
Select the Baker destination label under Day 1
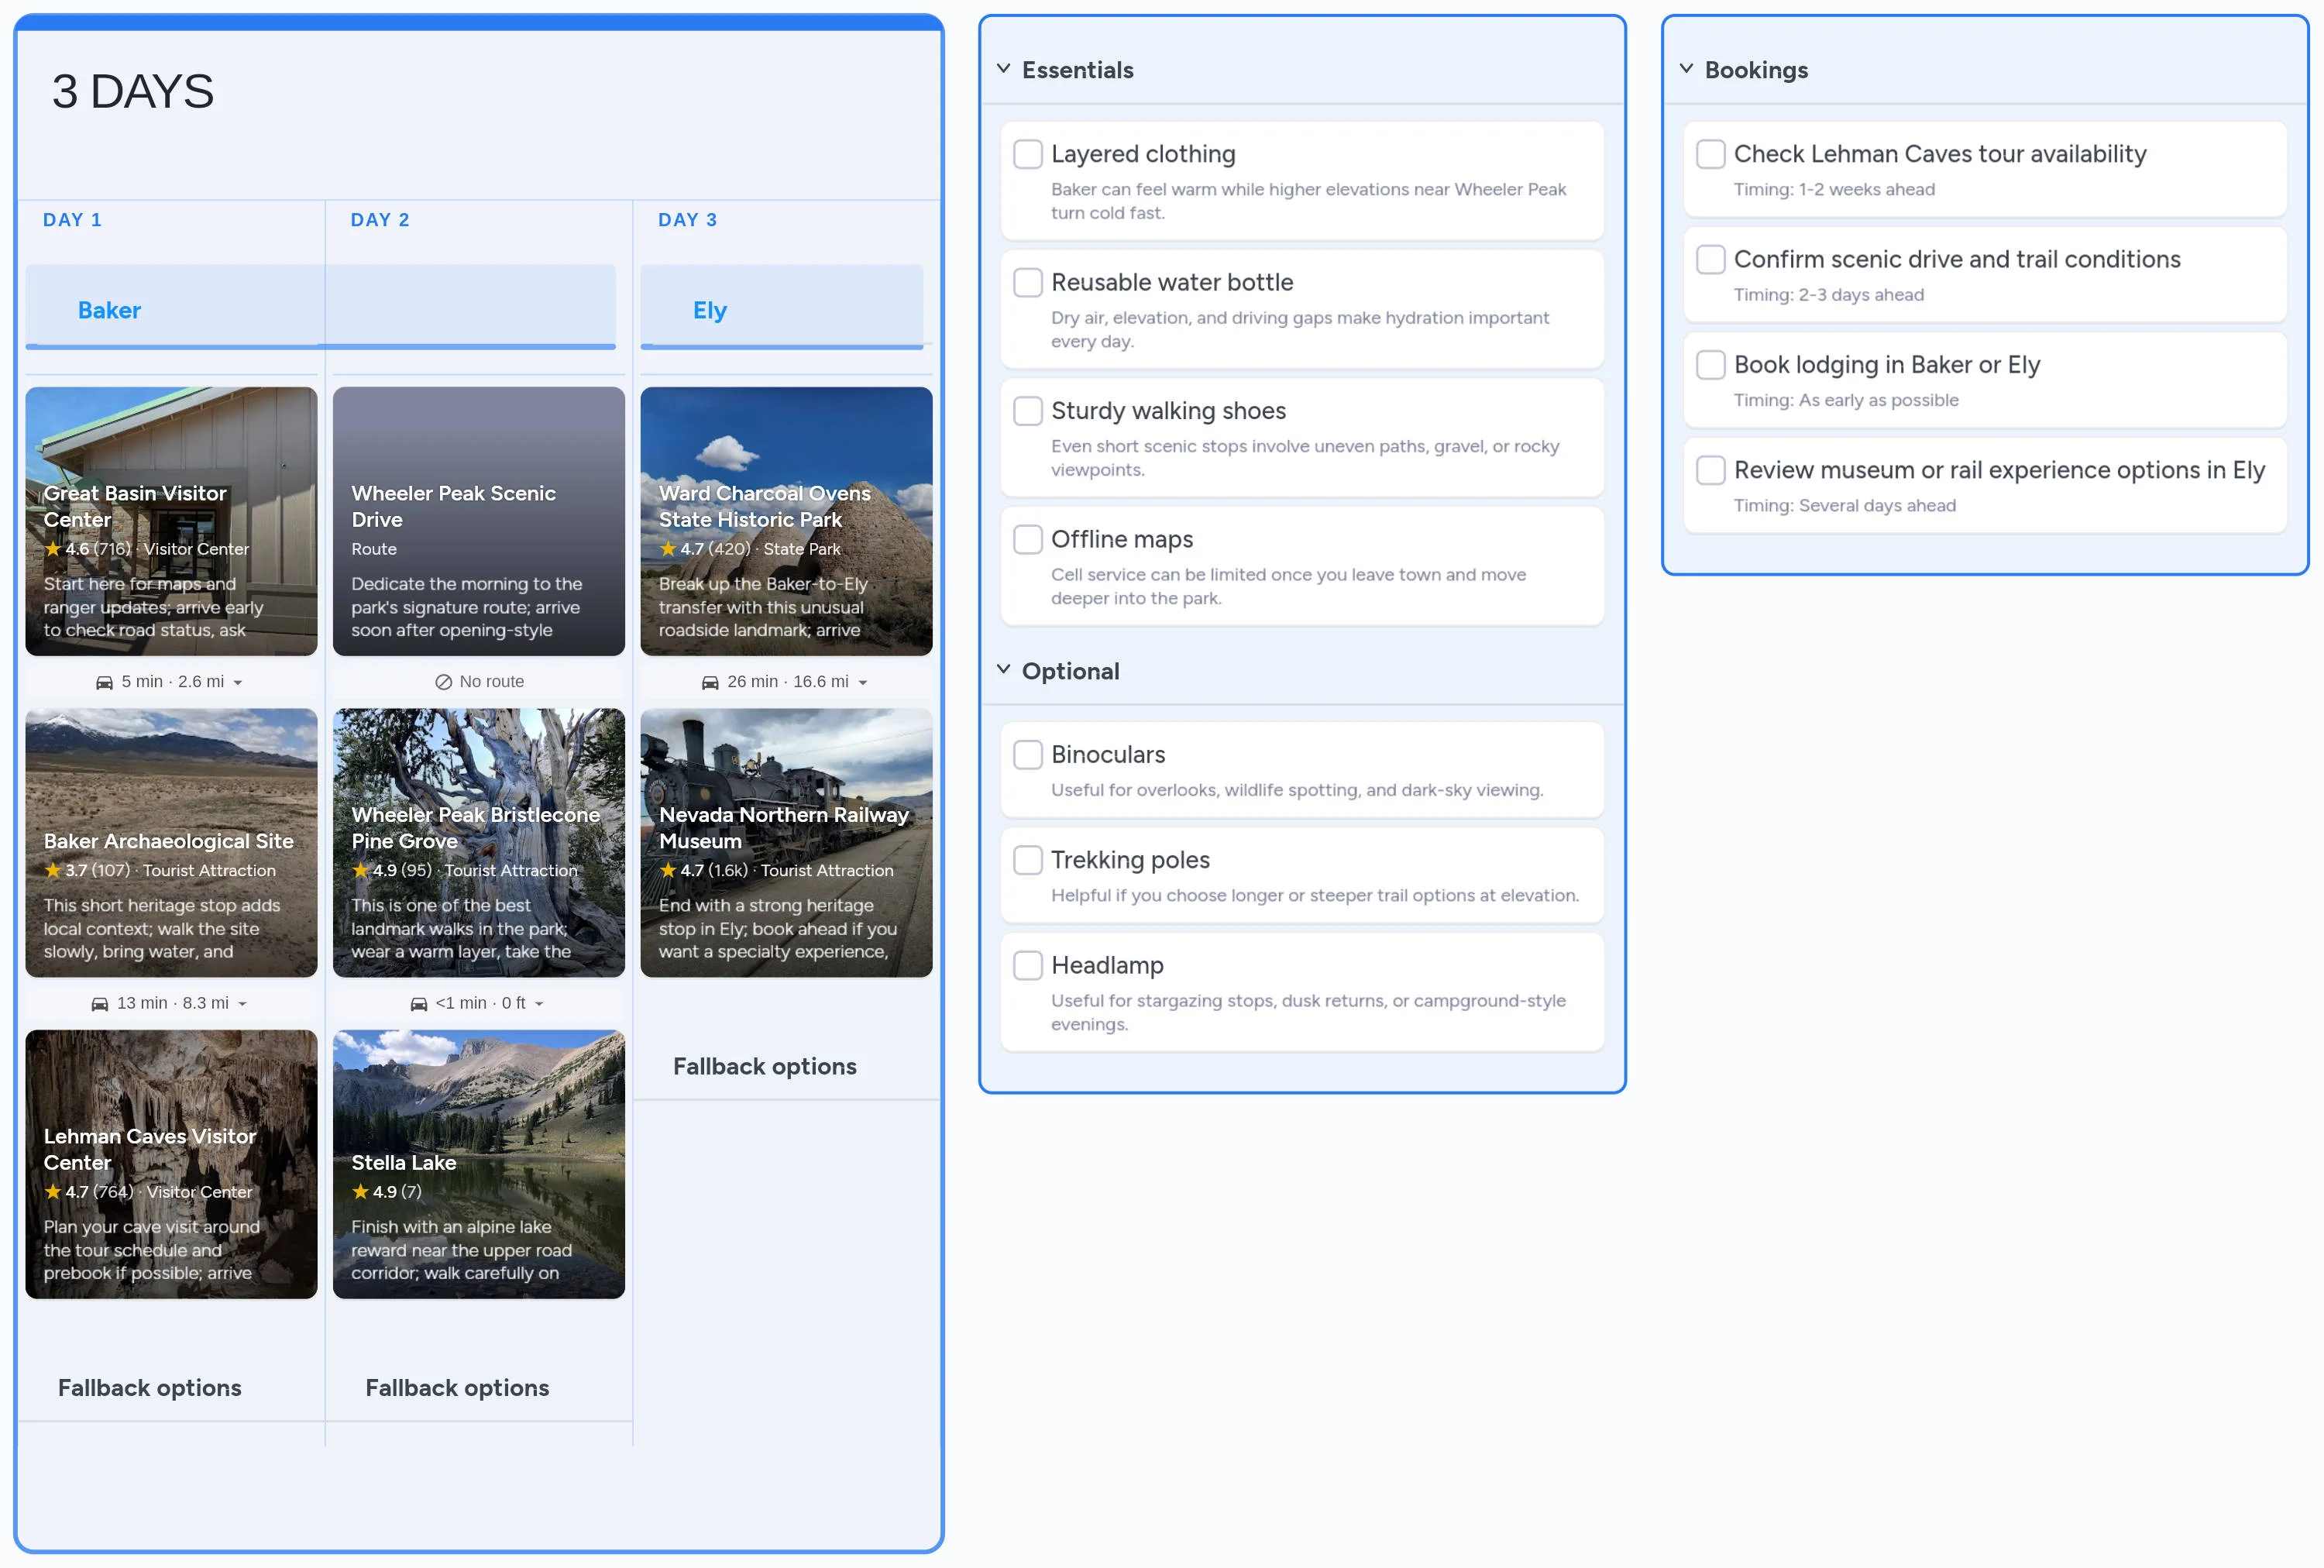[109, 310]
